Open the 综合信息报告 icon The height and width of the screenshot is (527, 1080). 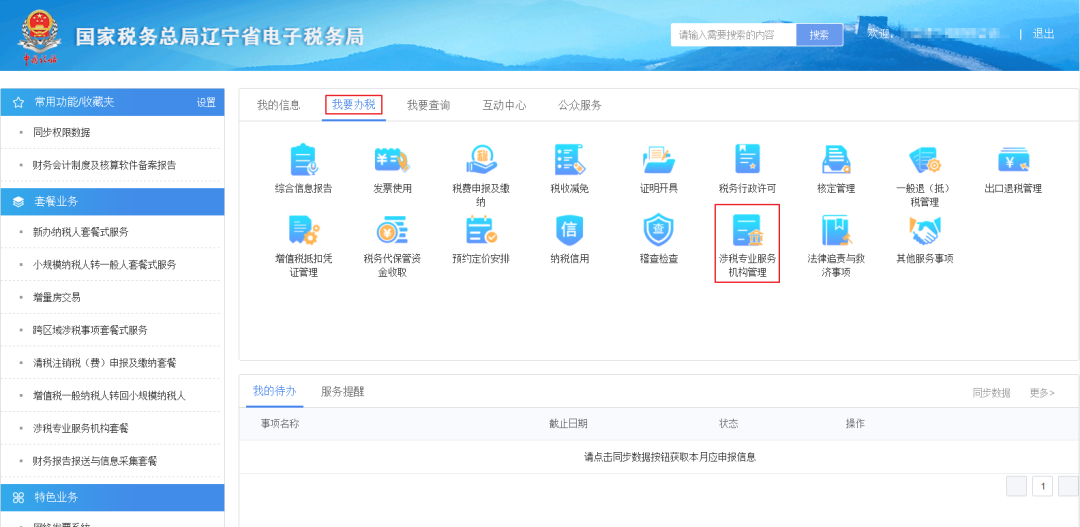303,160
